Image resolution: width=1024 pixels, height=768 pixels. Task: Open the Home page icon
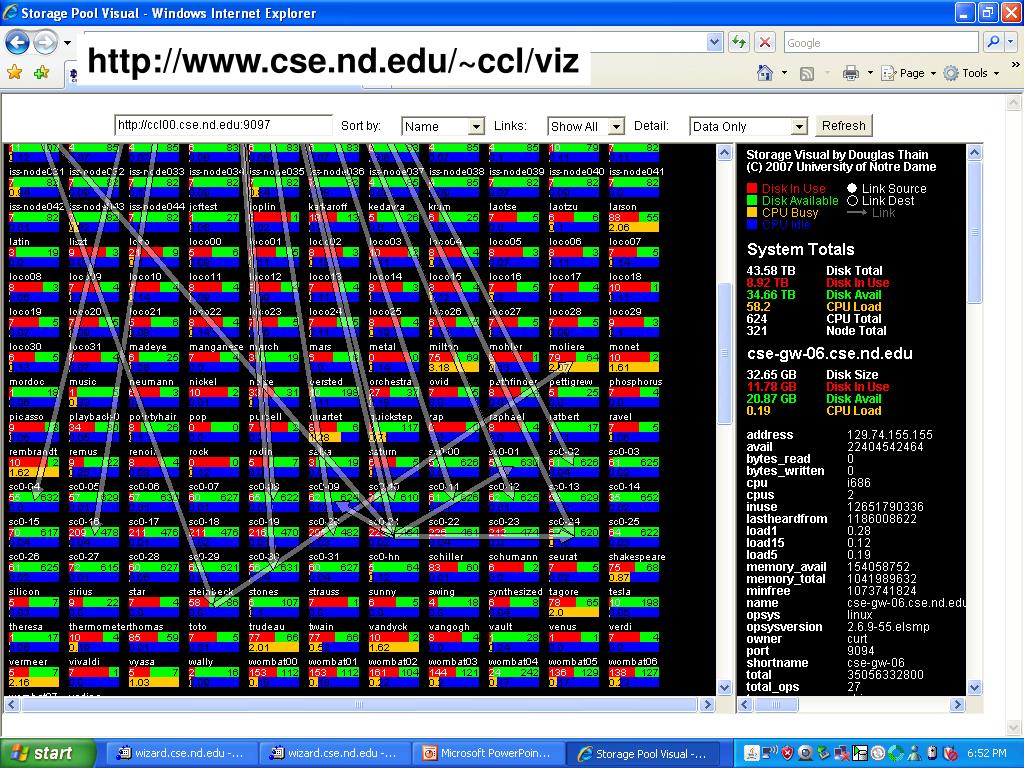tap(765, 73)
